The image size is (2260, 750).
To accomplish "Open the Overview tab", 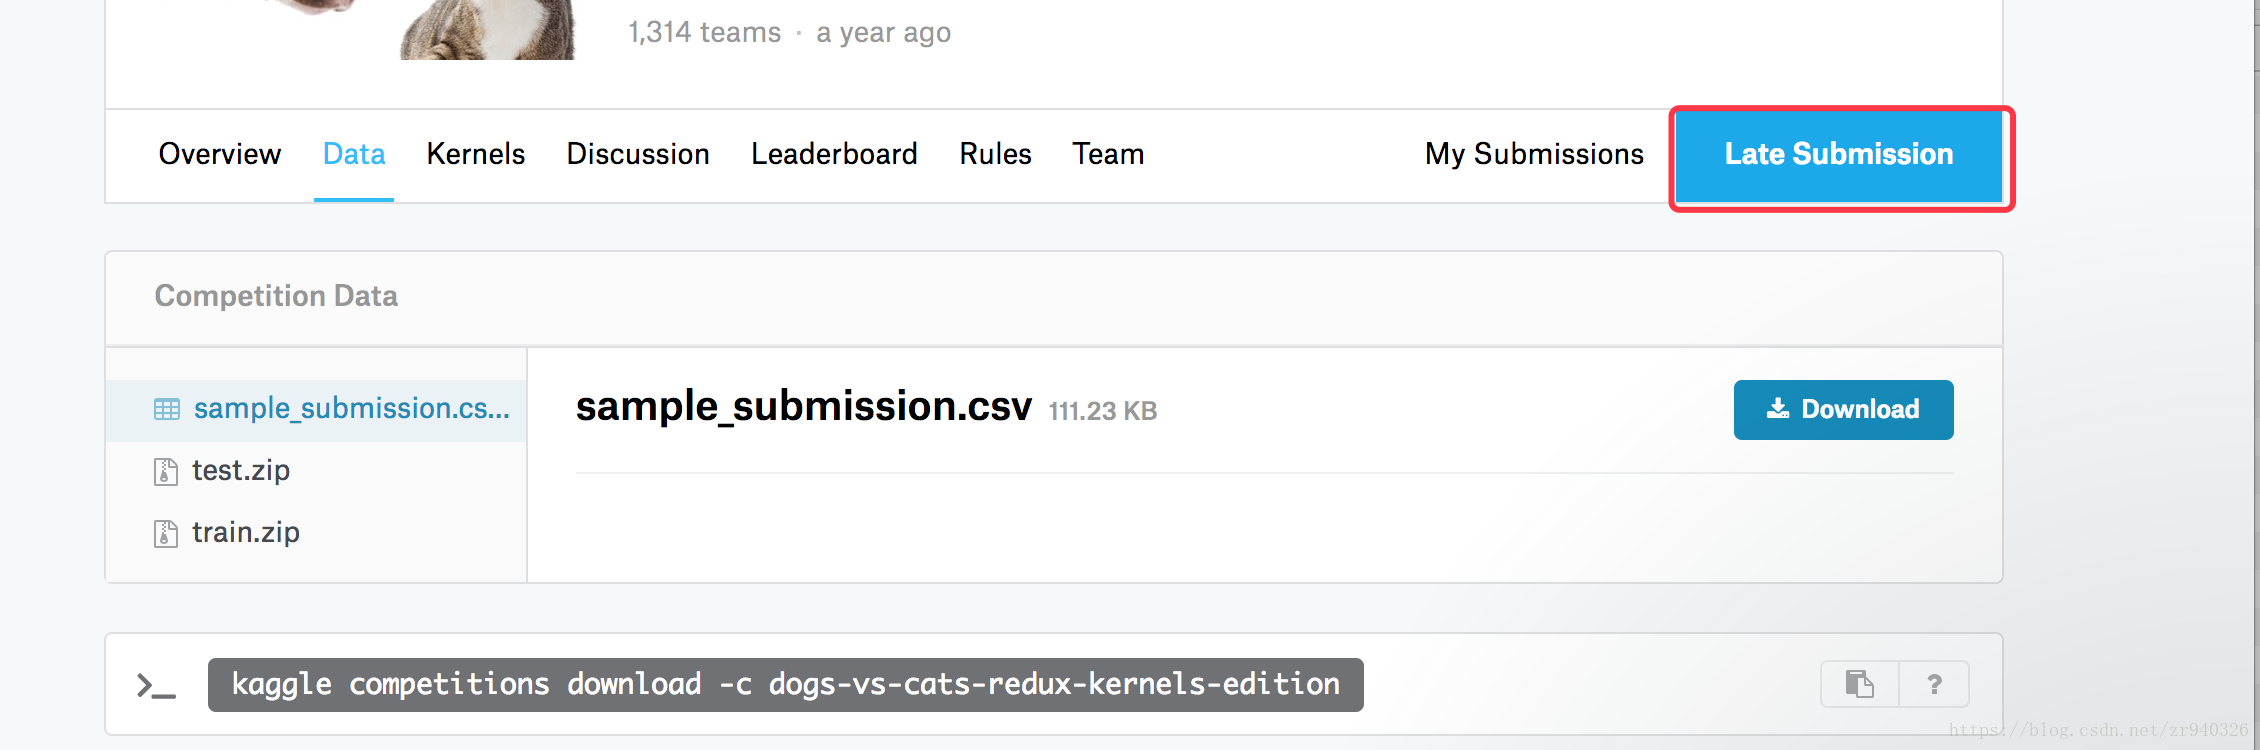I will [220, 154].
